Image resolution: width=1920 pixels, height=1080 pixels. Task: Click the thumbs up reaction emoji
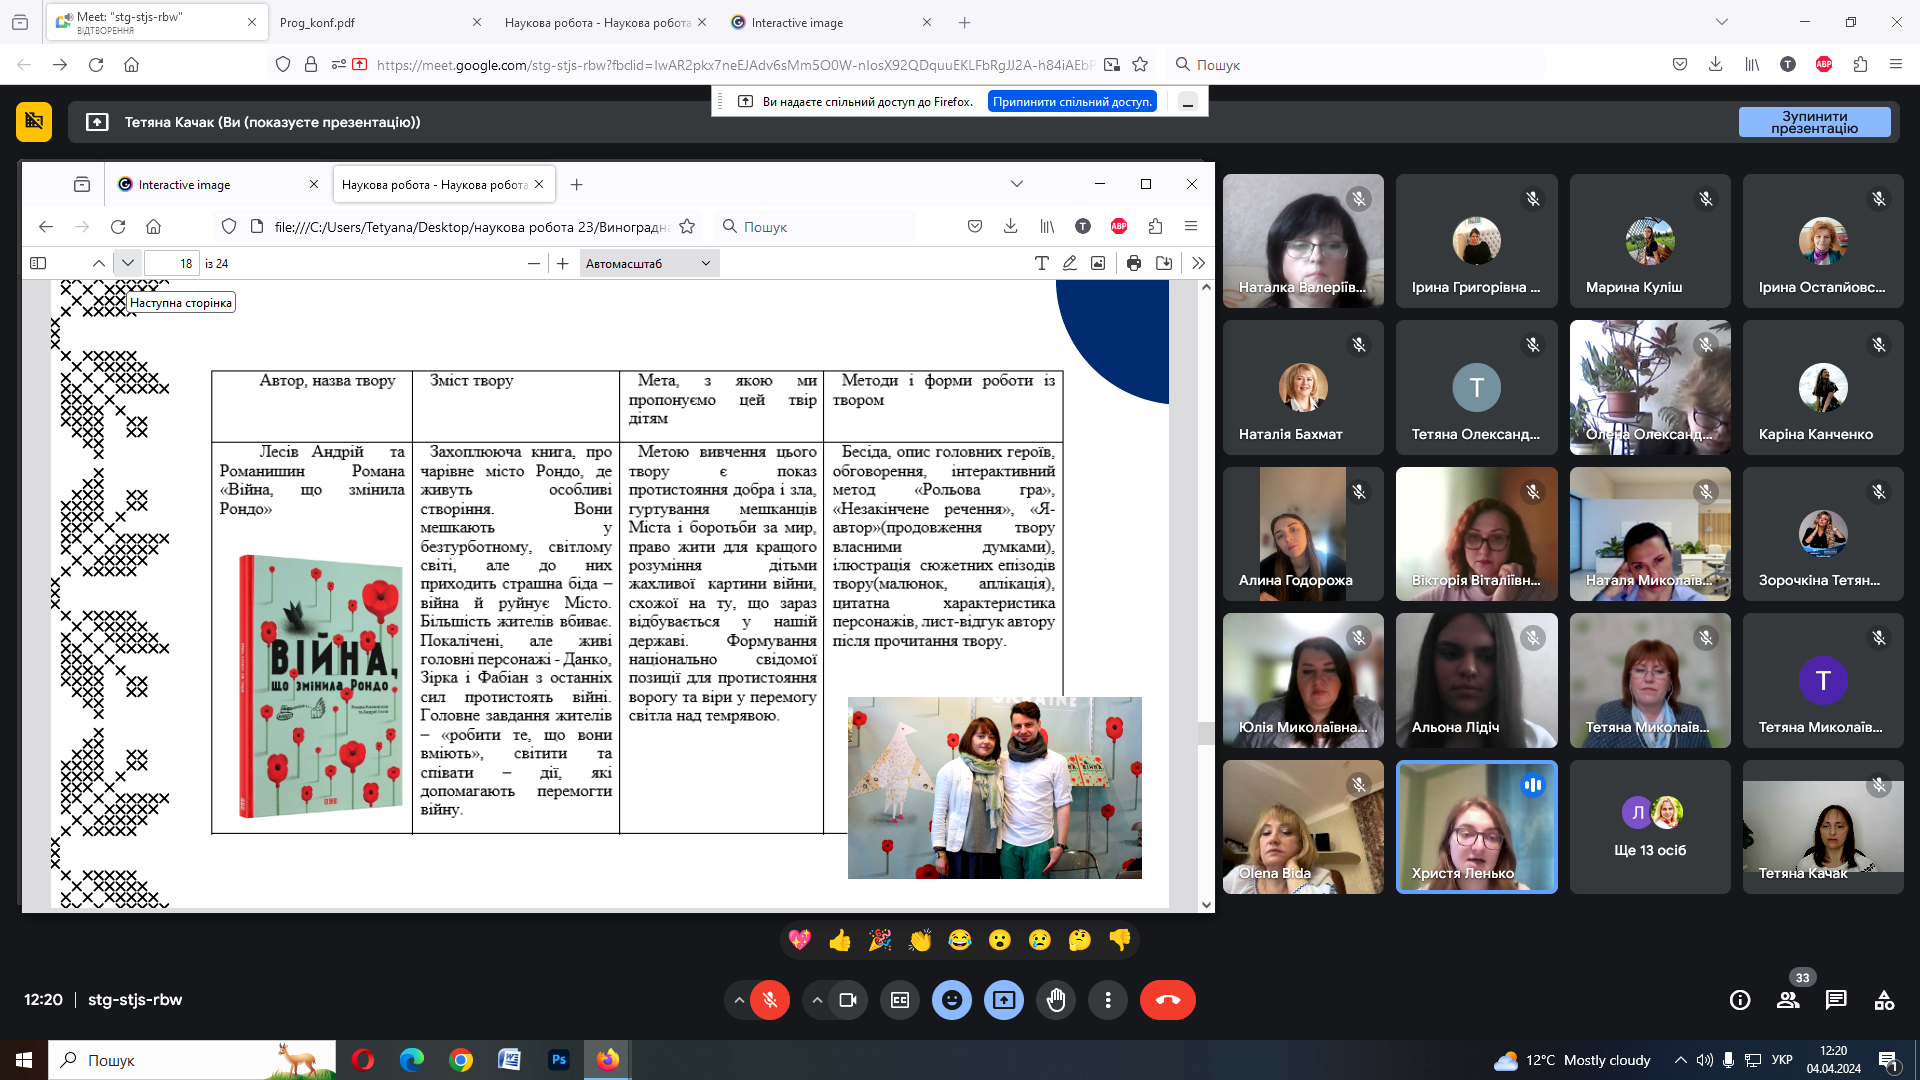tap(840, 940)
